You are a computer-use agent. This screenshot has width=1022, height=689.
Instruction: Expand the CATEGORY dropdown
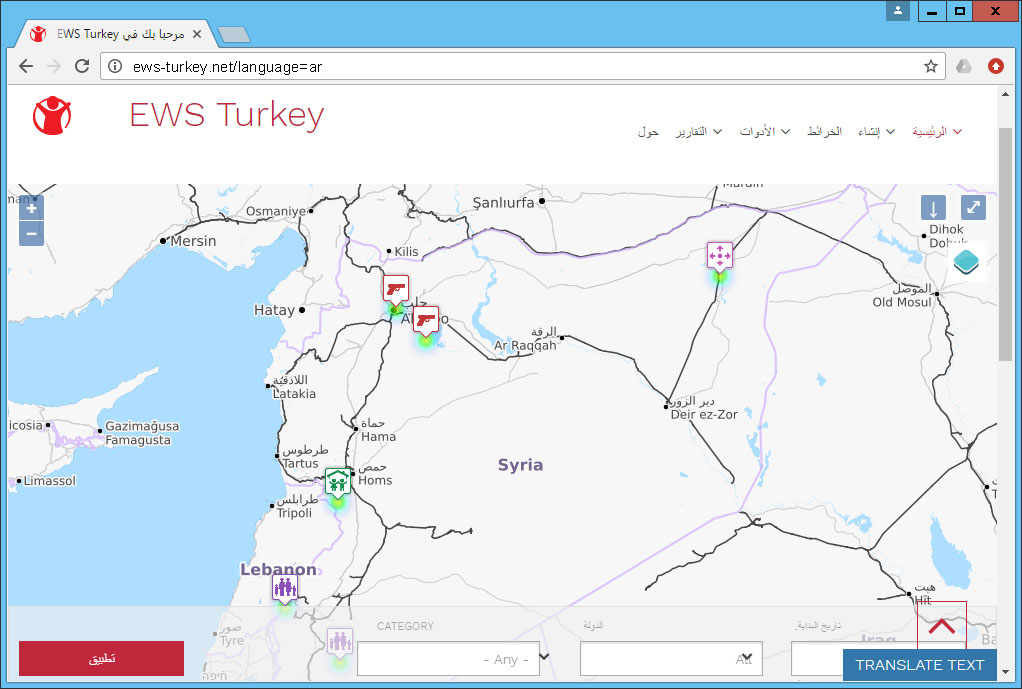point(448,659)
